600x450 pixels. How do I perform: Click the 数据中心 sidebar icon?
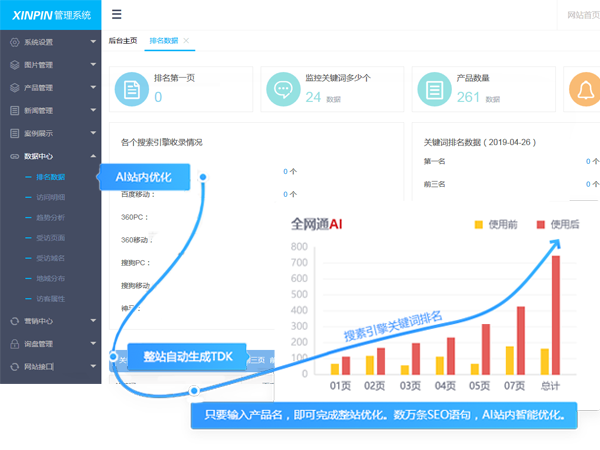(x=13, y=156)
